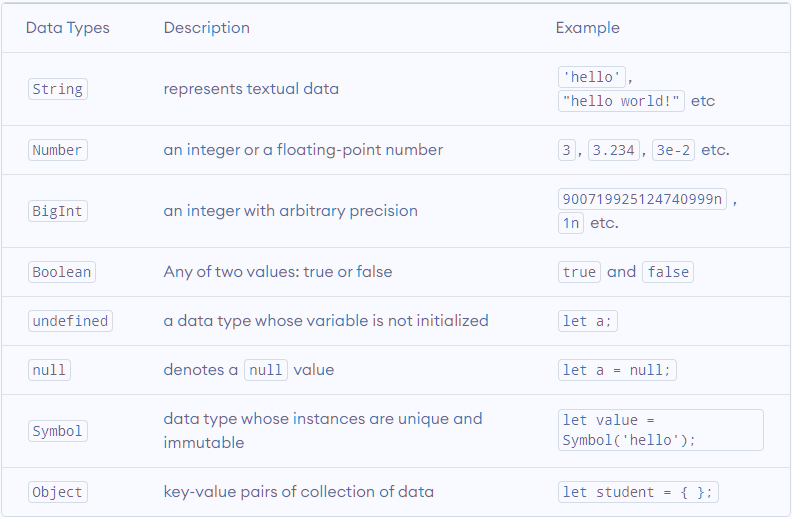Screen dimensions: 792x517
Task: Click the let a = null; example
Action: pos(617,370)
